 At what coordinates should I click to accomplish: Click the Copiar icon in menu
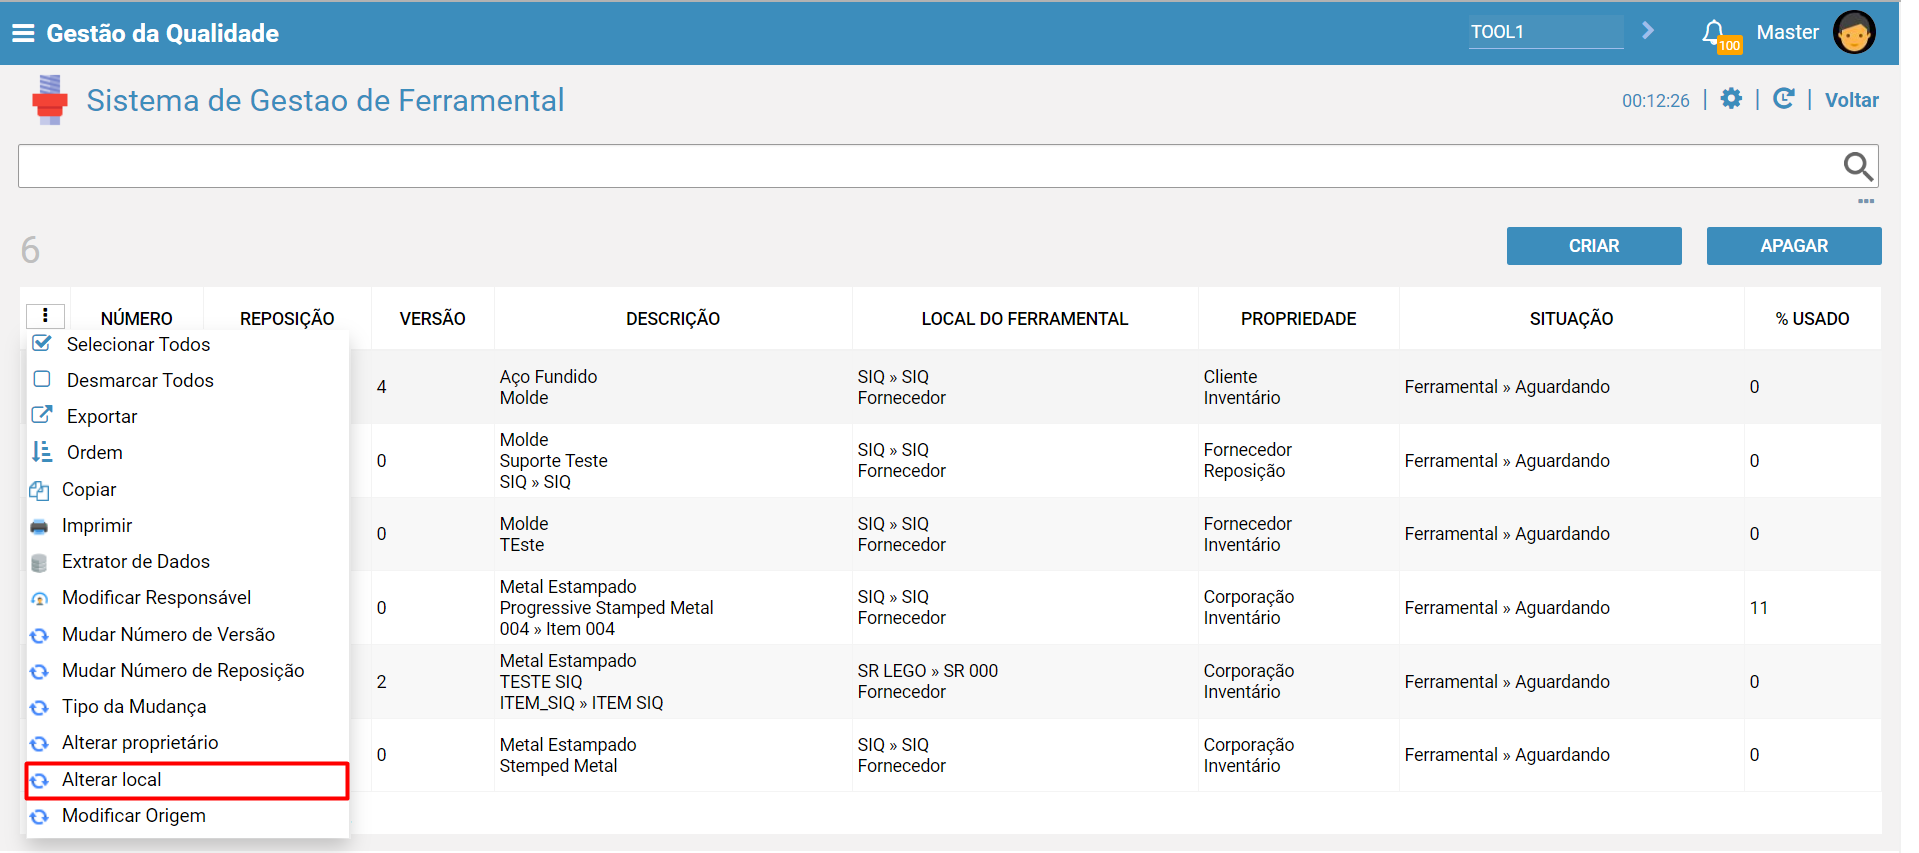(x=39, y=490)
